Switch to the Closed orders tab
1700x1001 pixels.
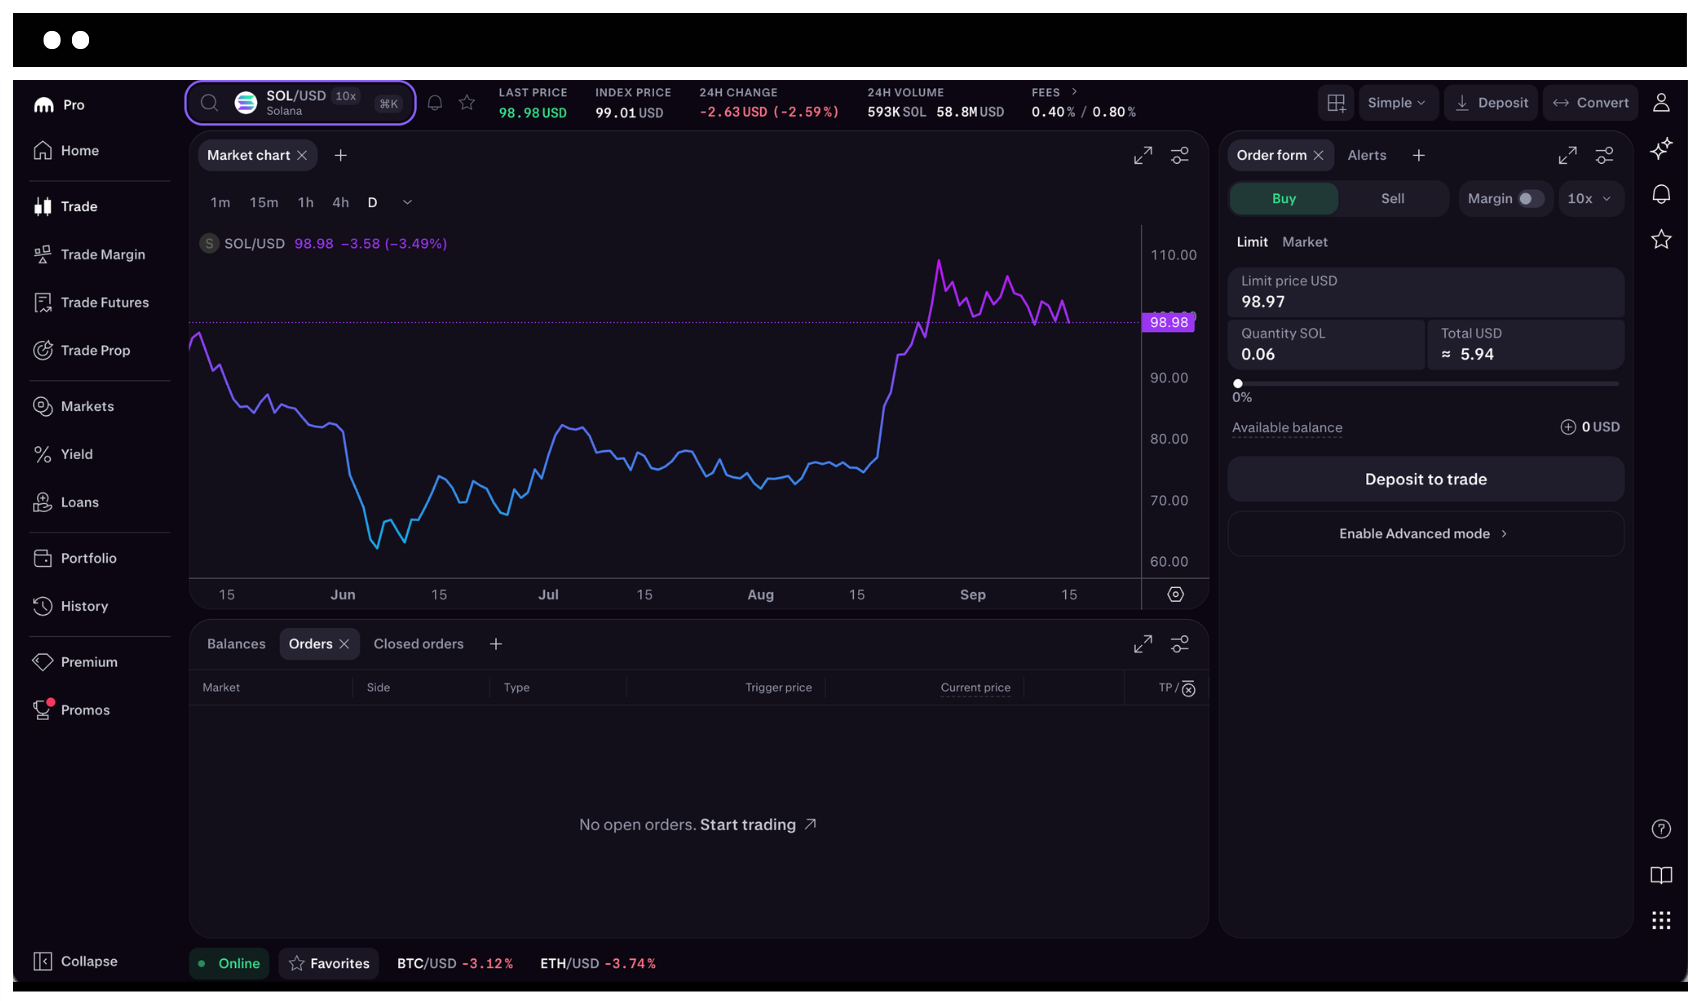(419, 644)
